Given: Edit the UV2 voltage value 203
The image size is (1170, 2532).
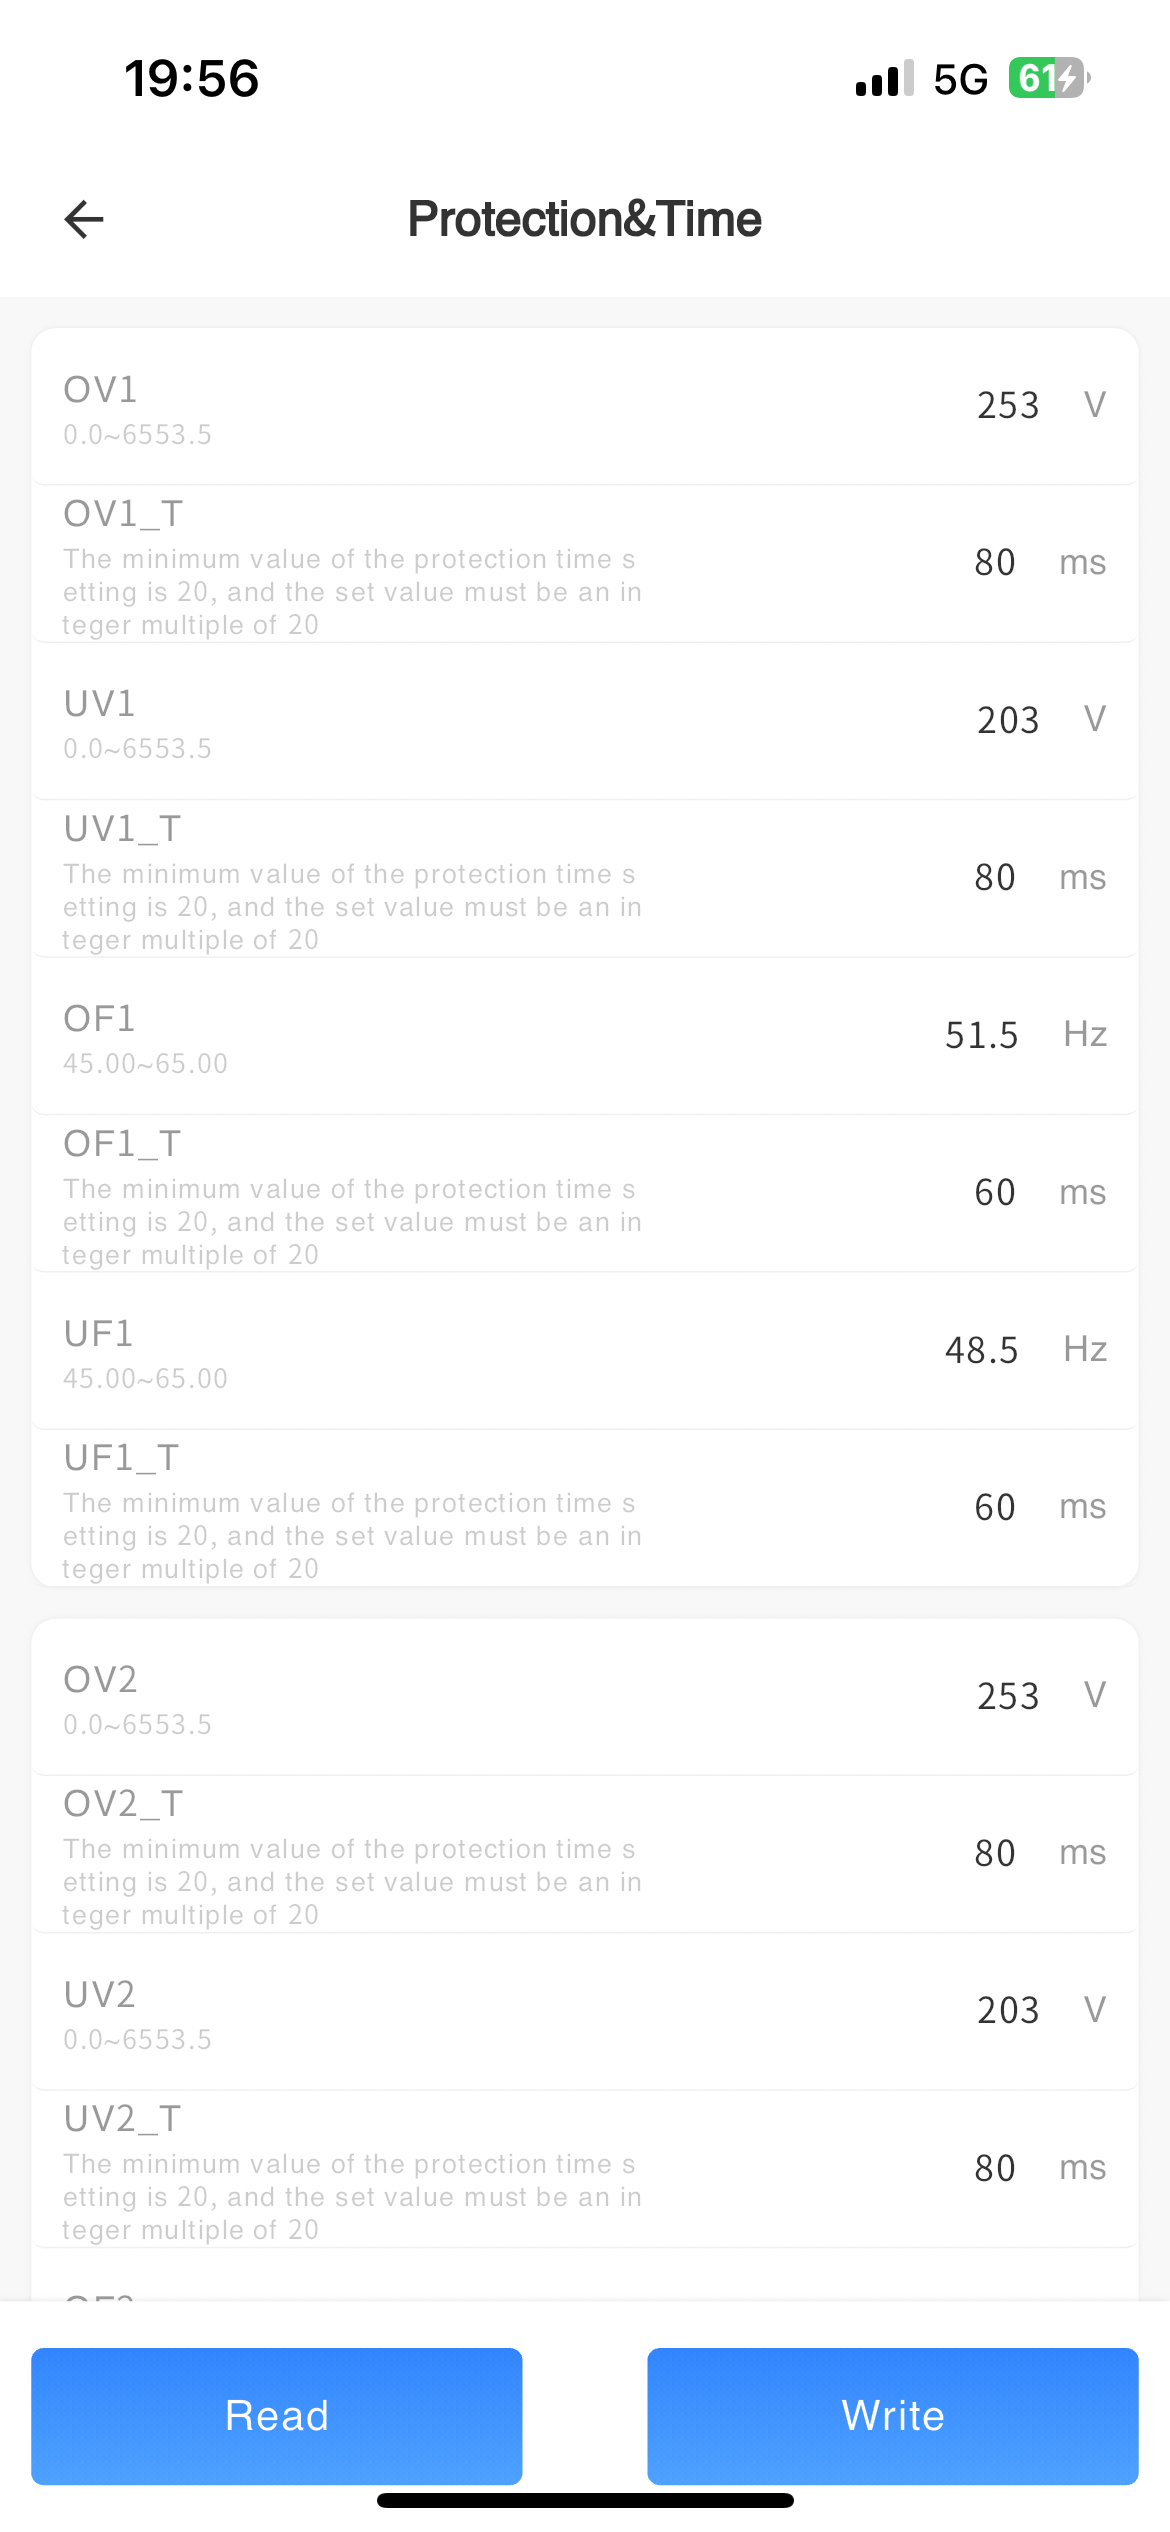Looking at the screenshot, I should [x=1007, y=2010].
